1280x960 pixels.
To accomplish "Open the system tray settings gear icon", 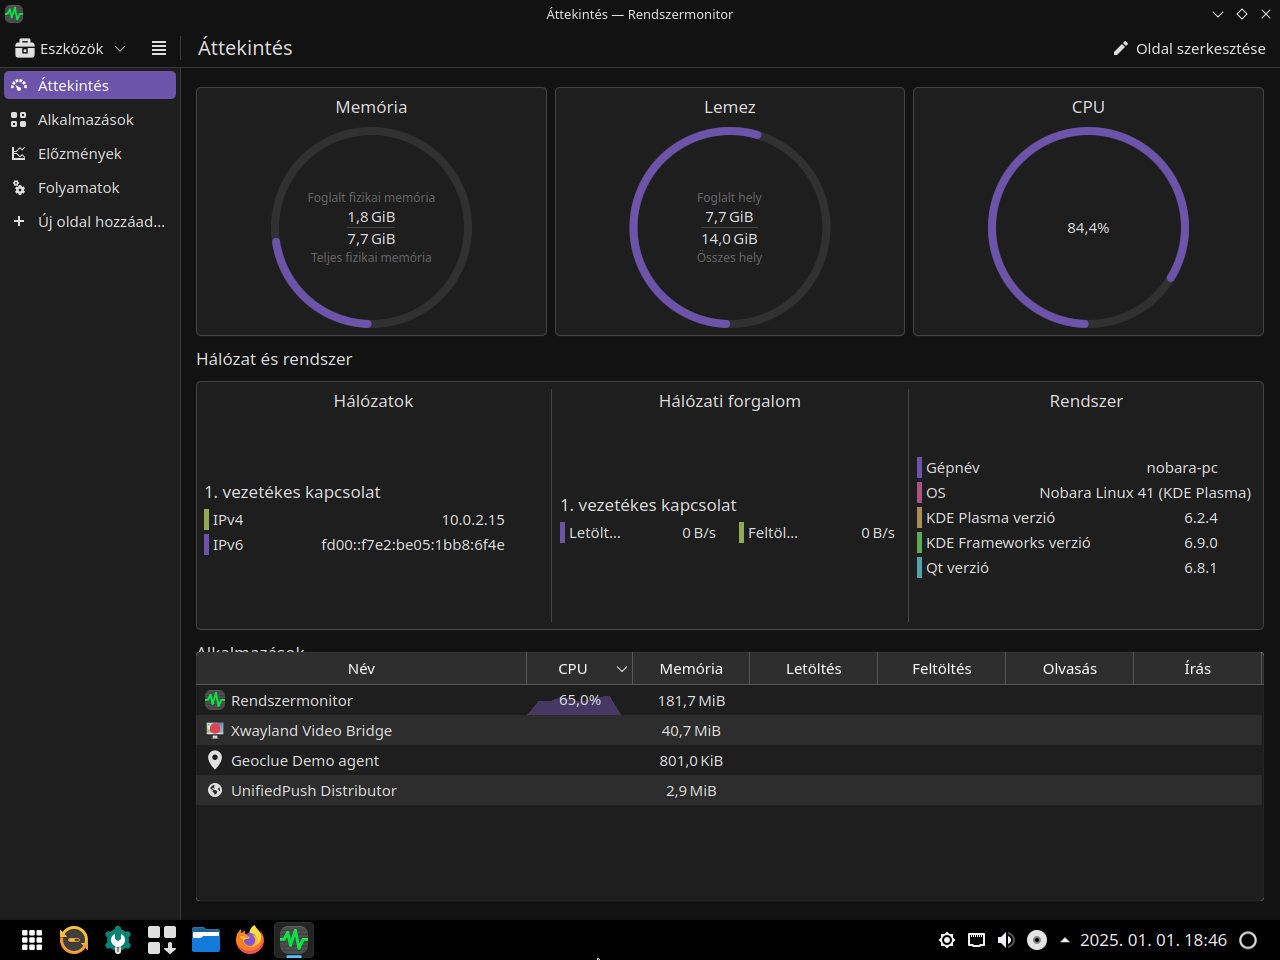I will [x=947, y=940].
